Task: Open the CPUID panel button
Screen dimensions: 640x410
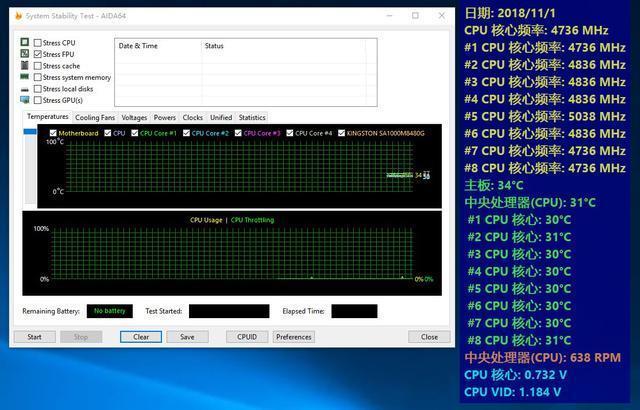Action: 247,337
